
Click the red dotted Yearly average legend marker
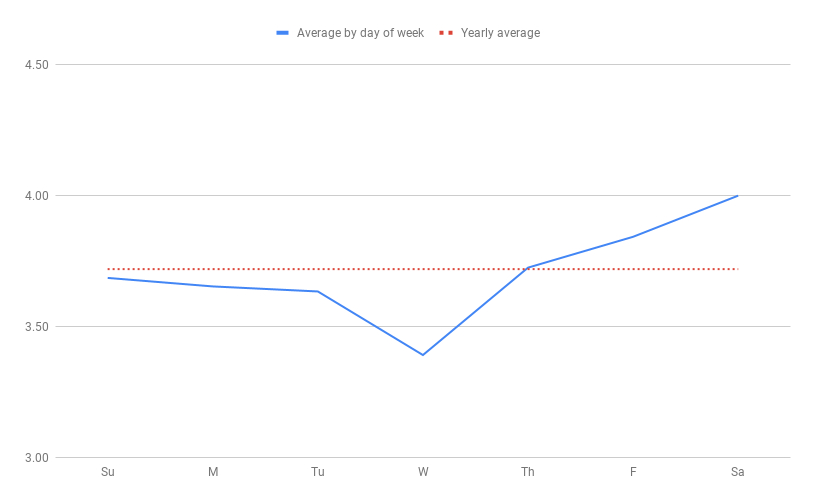446,33
